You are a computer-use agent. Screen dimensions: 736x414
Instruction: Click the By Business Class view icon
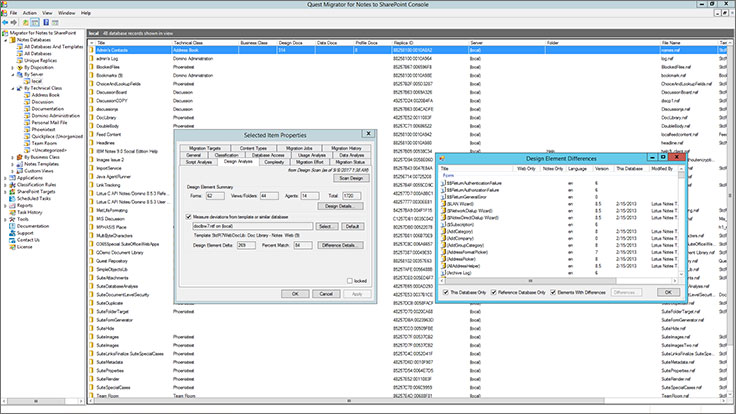pyautogui.click(x=20, y=157)
